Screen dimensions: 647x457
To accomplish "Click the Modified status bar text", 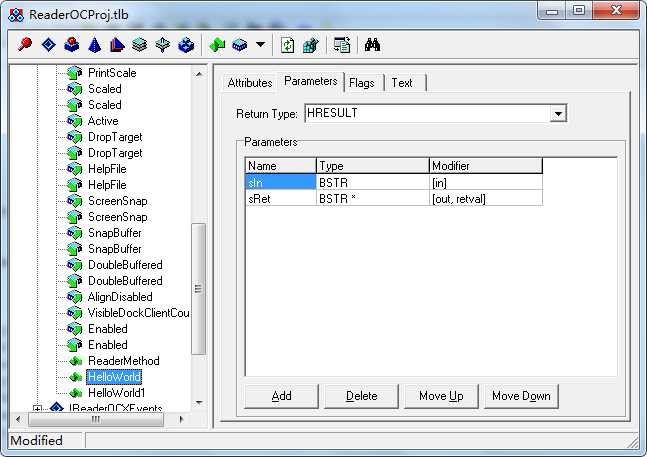I will coord(36,441).
